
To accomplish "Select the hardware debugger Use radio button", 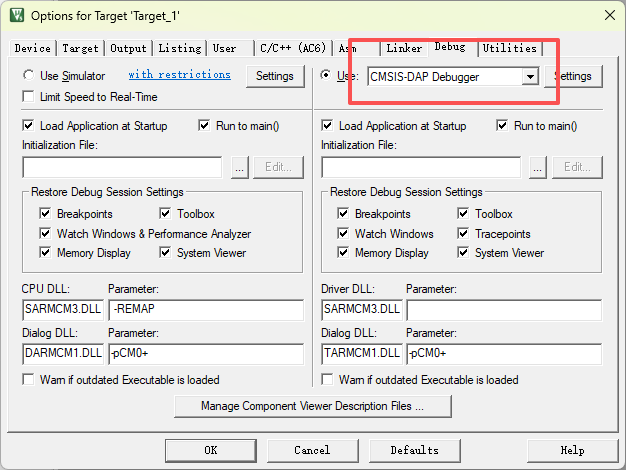I will point(327,76).
